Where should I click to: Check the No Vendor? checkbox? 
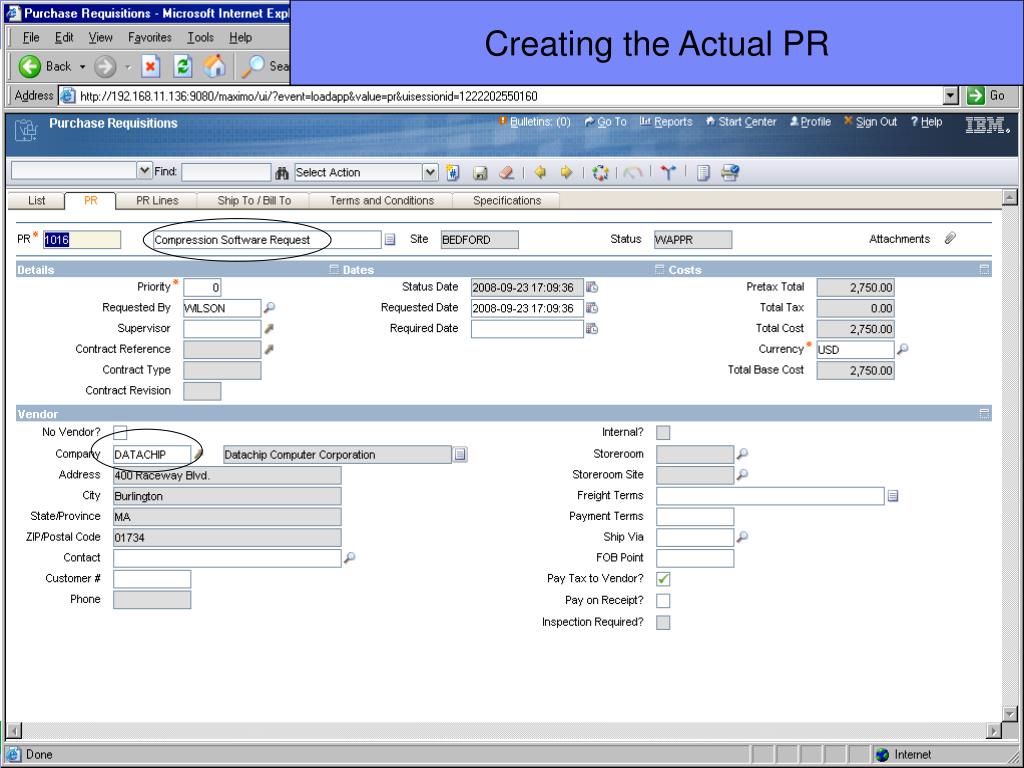[120, 432]
